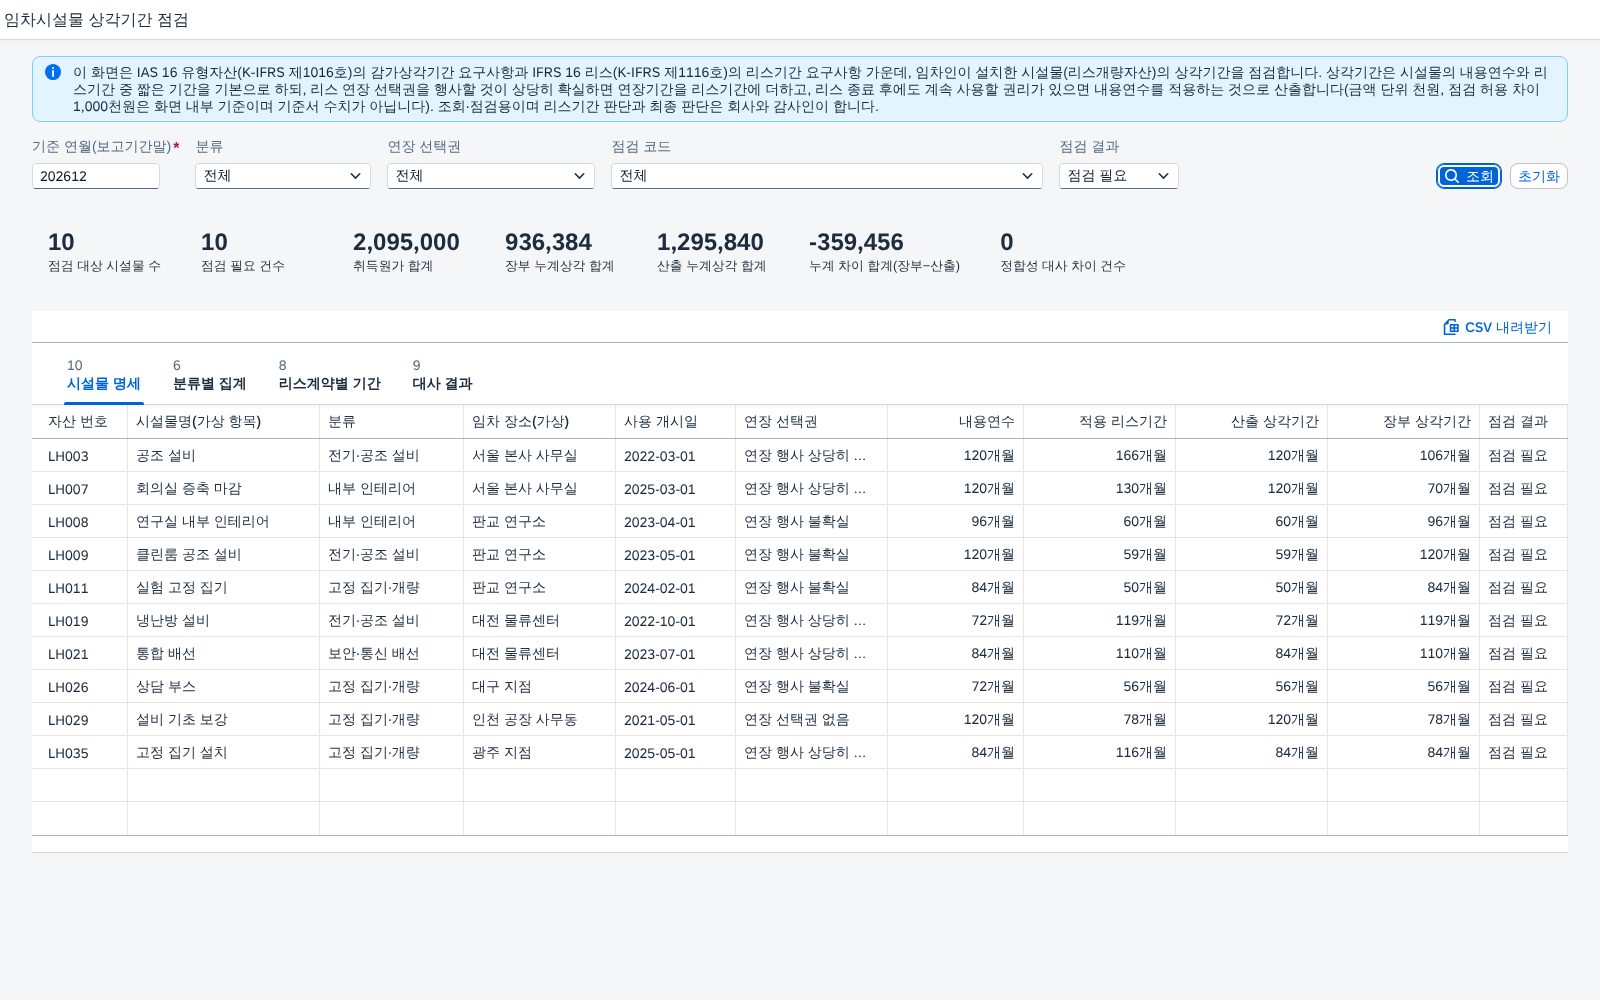Click the 장부 상각기간 column header
Image resolution: width=1600 pixels, height=1000 pixels.
pos(1403,422)
